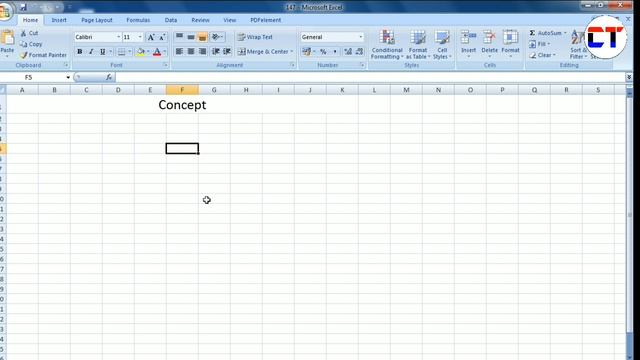
Task: Open Cell Styles gallery
Action: coord(442,45)
